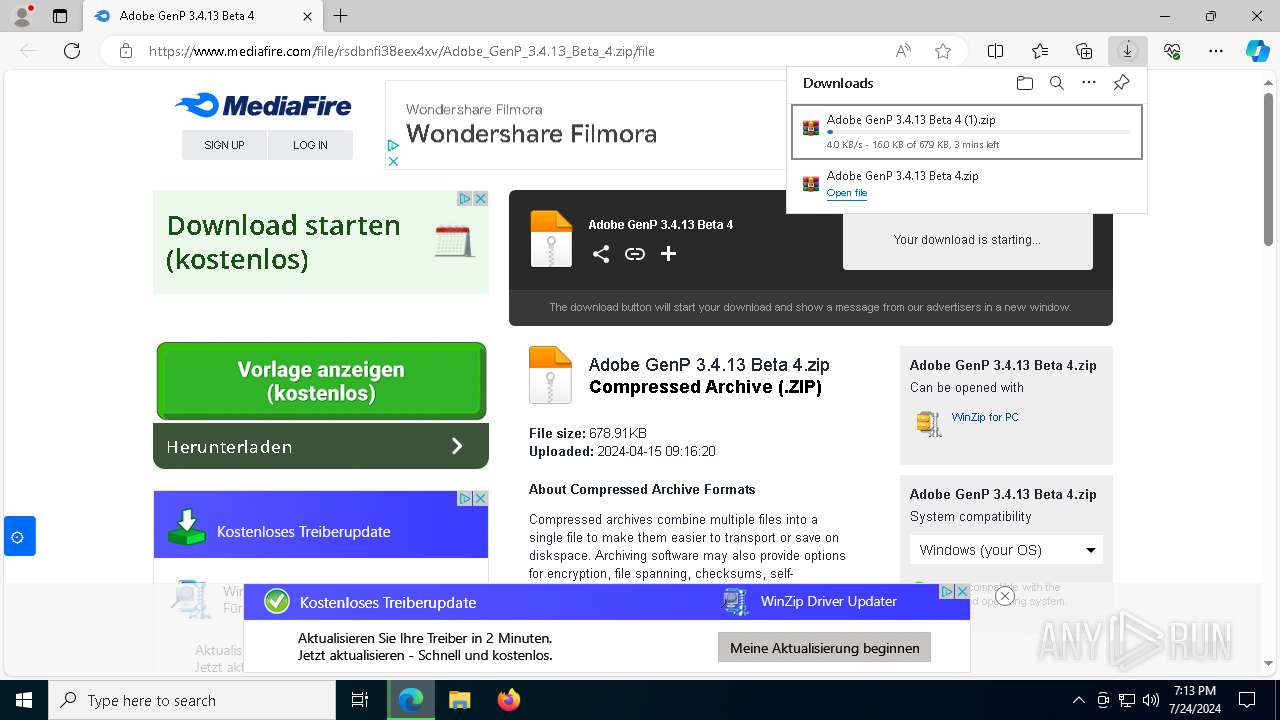Search downloads in the Downloads panel

coord(1057,83)
